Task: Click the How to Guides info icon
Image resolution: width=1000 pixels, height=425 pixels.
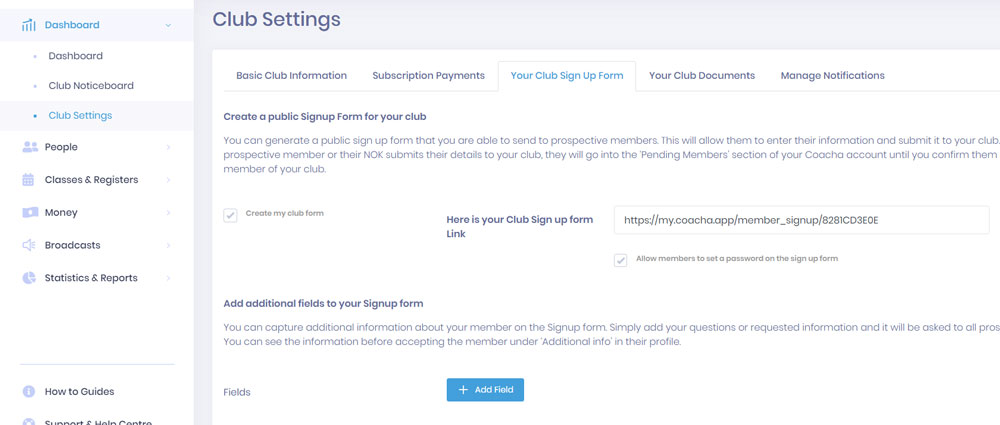Action: pyautogui.click(x=29, y=391)
